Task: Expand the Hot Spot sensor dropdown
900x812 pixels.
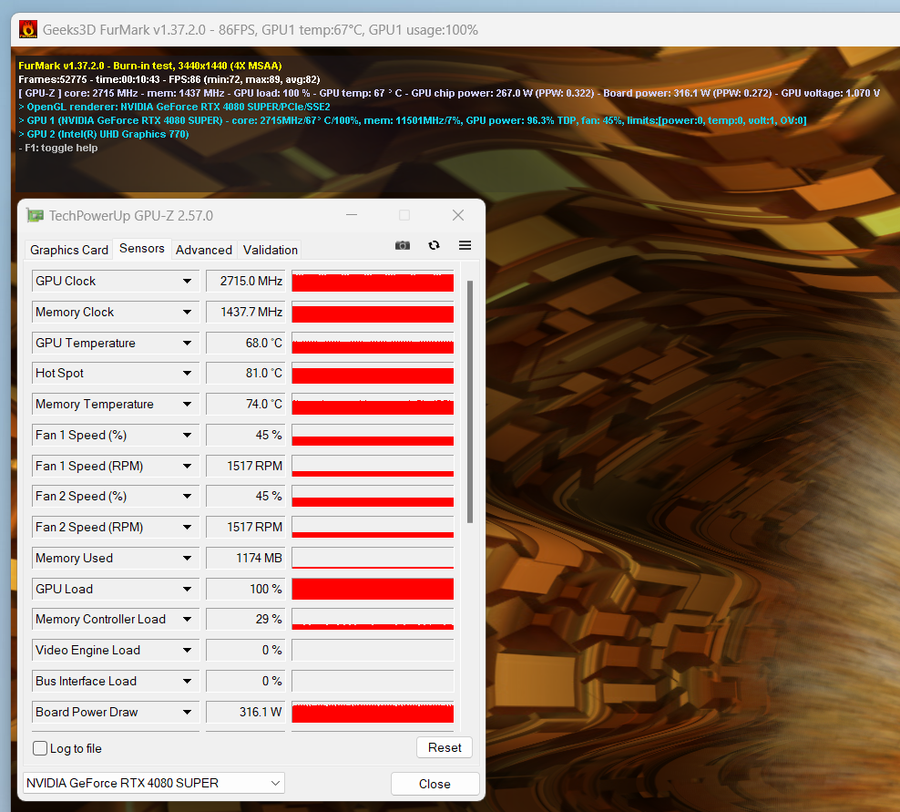Action: click(187, 373)
